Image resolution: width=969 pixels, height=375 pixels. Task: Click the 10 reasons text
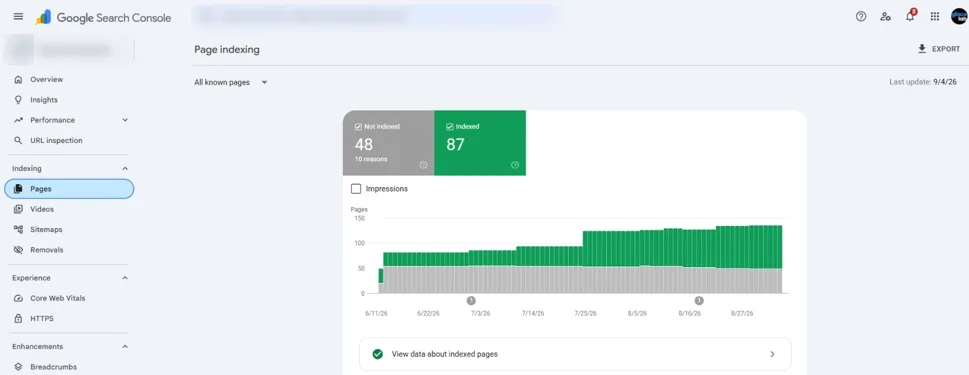(x=371, y=159)
